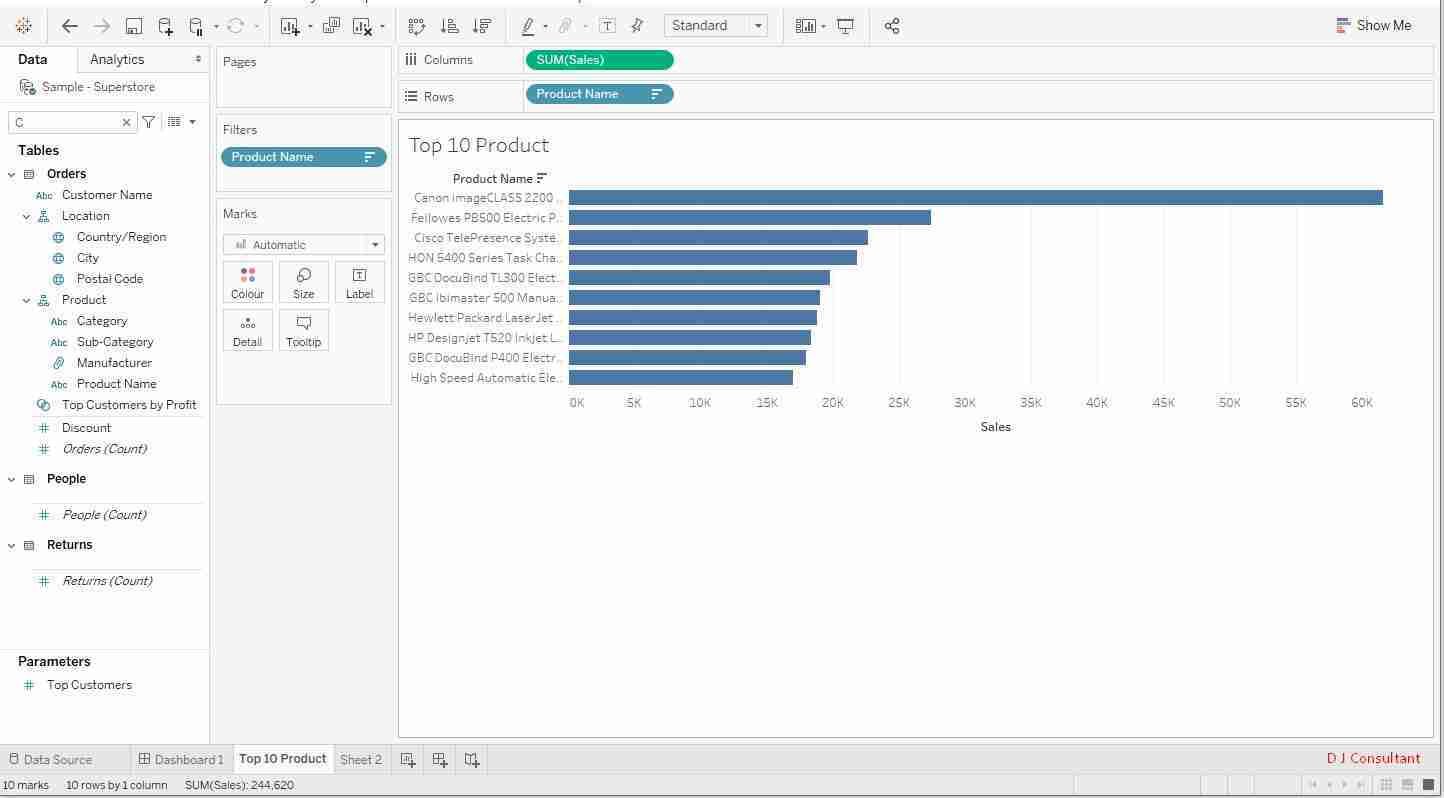1444x798 pixels.
Task: Sort bars ascending via toolbar icon
Action: (449, 26)
